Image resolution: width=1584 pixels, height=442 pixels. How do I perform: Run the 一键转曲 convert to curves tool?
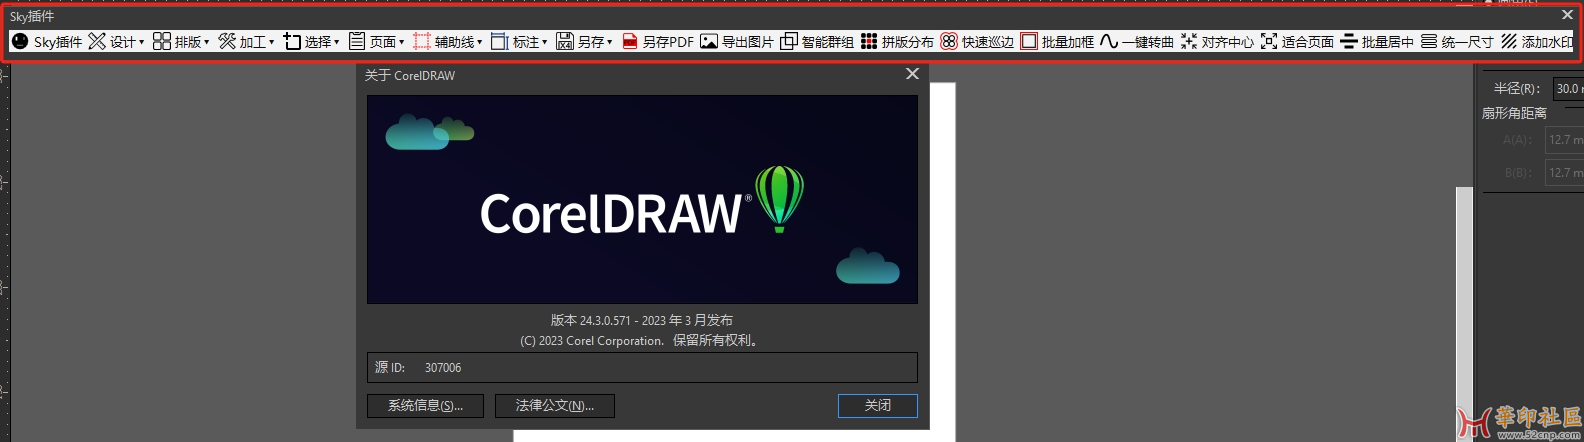(1137, 41)
